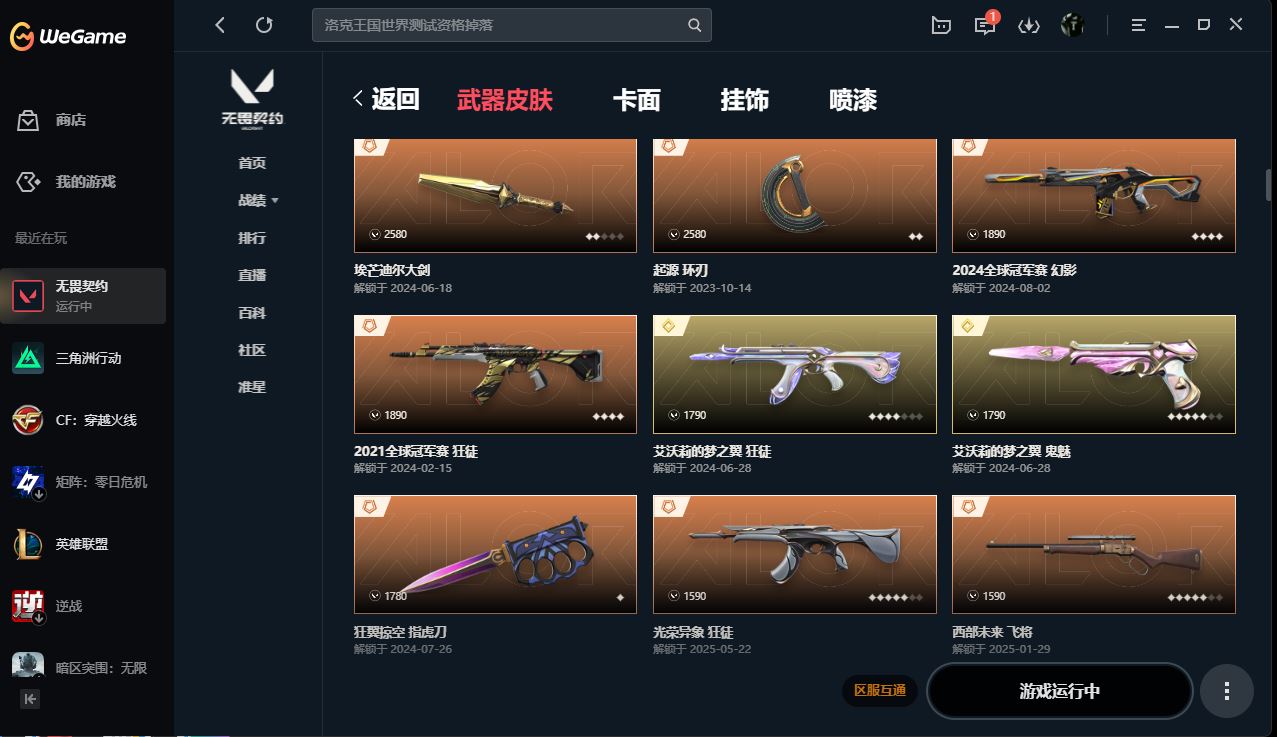Open the TV-shaped assistant icon
Image resolution: width=1277 pixels, height=737 pixels.
[x=941, y=26]
